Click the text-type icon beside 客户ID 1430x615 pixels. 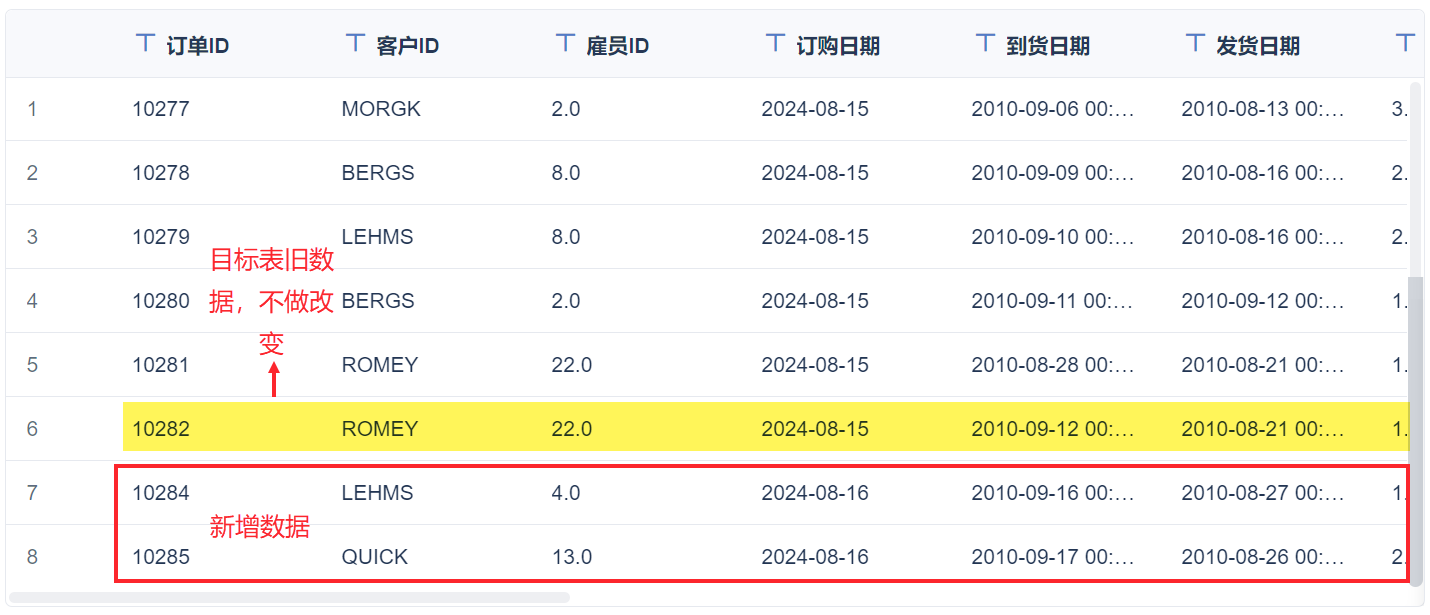point(355,43)
